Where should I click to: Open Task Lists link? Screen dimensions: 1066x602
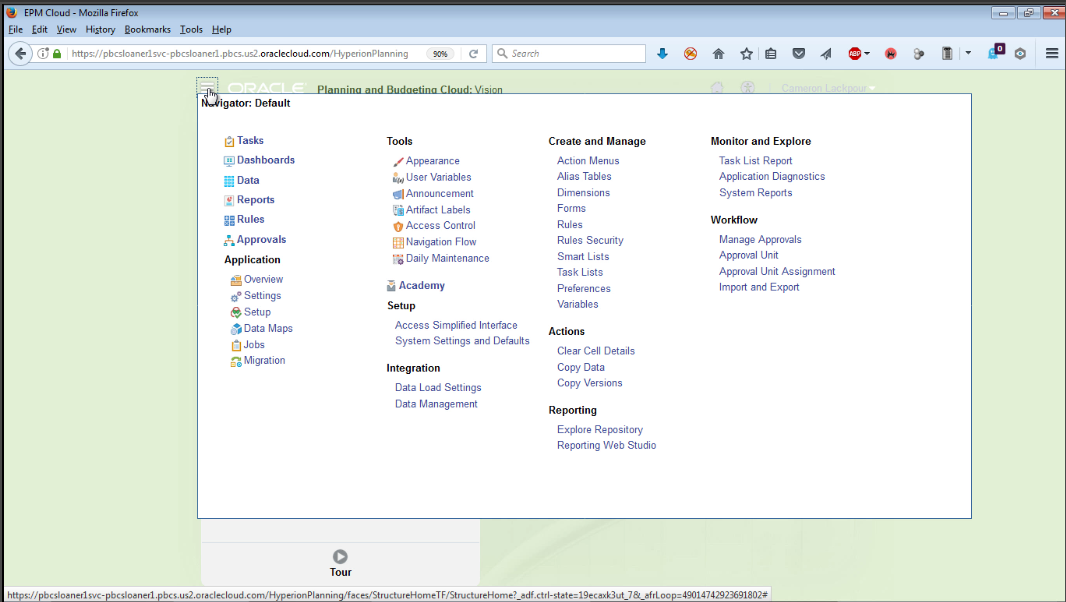580,272
